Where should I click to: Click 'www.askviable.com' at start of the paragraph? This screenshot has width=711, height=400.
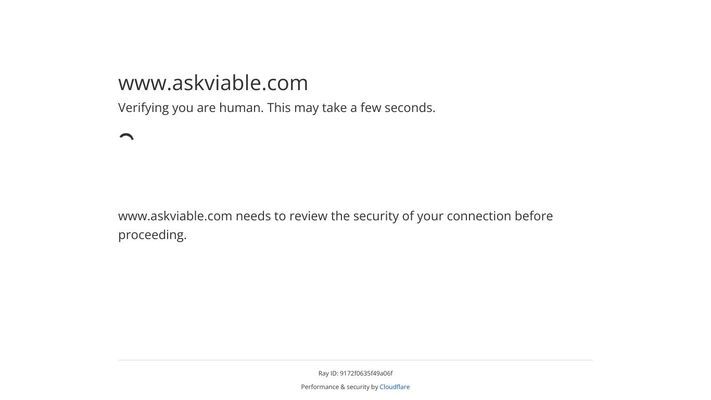click(x=175, y=216)
